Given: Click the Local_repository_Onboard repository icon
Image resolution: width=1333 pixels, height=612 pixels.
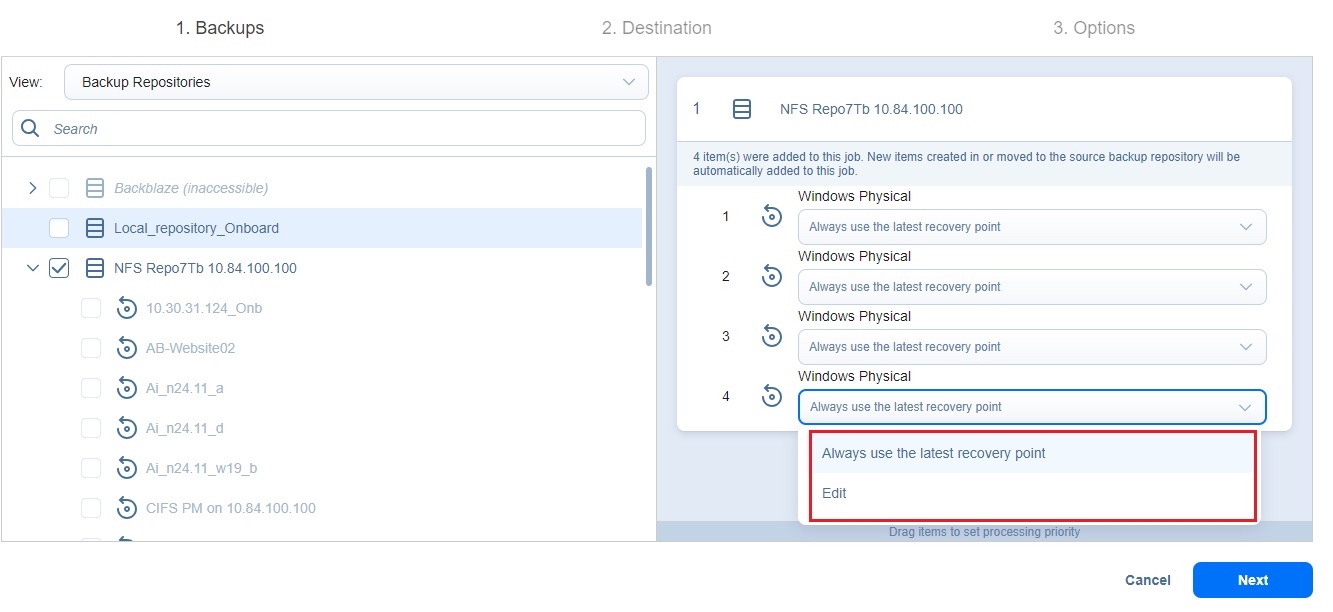Looking at the screenshot, I should pyautogui.click(x=95, y=228).
